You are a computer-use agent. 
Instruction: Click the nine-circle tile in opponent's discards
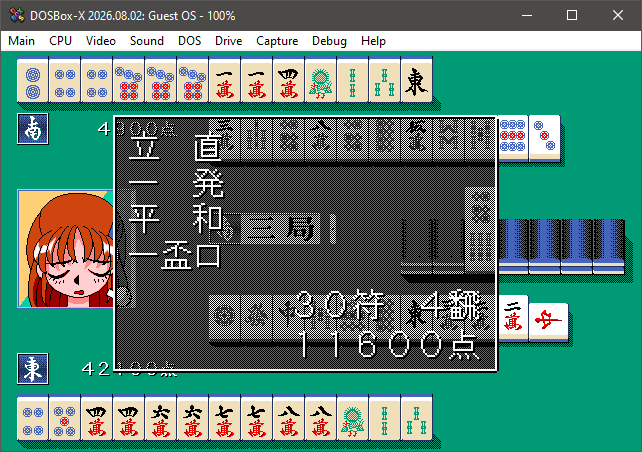(x=513, y=138)
